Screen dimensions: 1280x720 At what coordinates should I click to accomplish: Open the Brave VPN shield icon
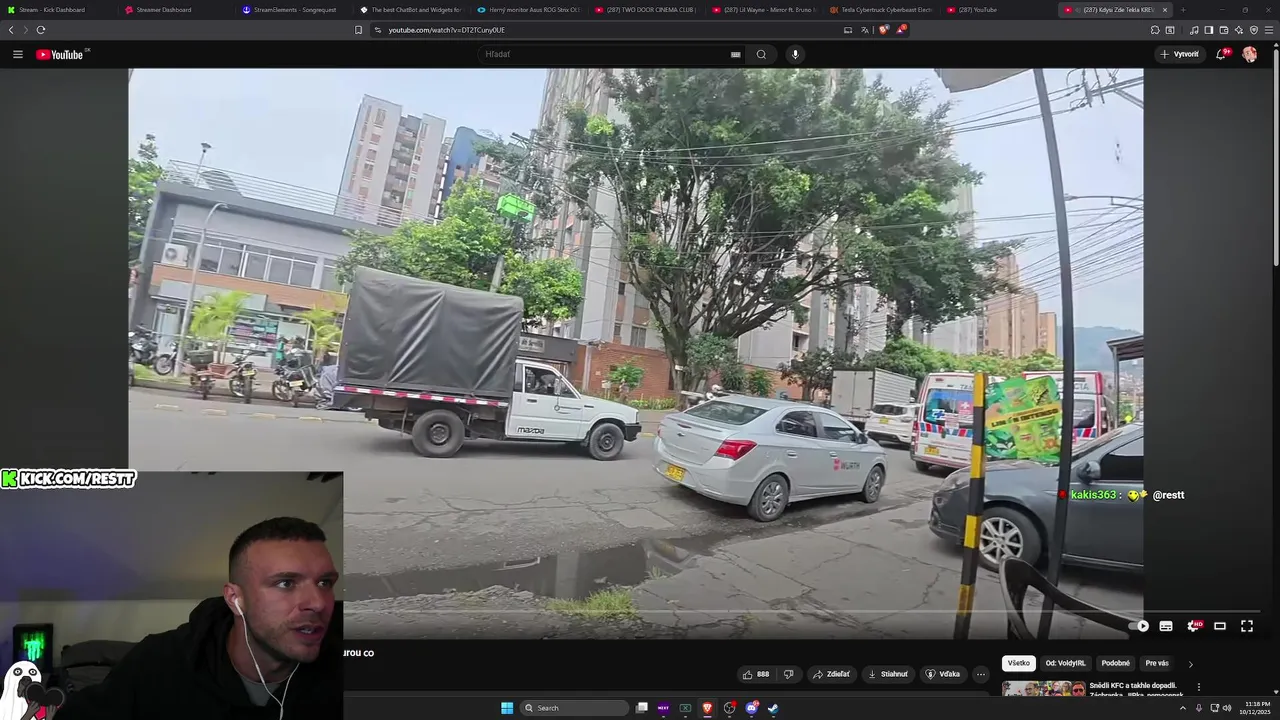tap(1254, 30)
